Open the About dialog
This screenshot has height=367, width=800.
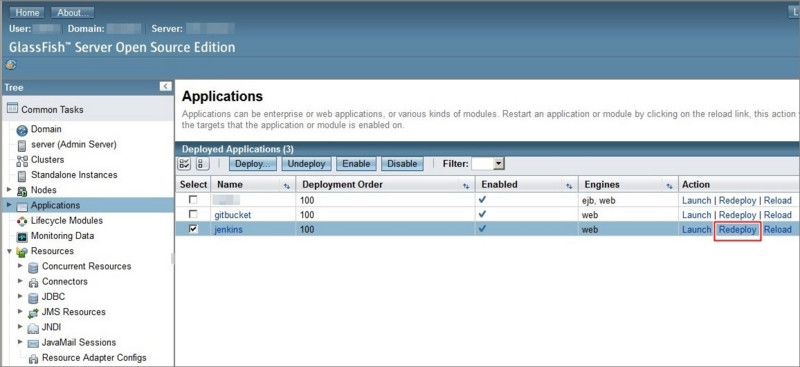[72, 13]
